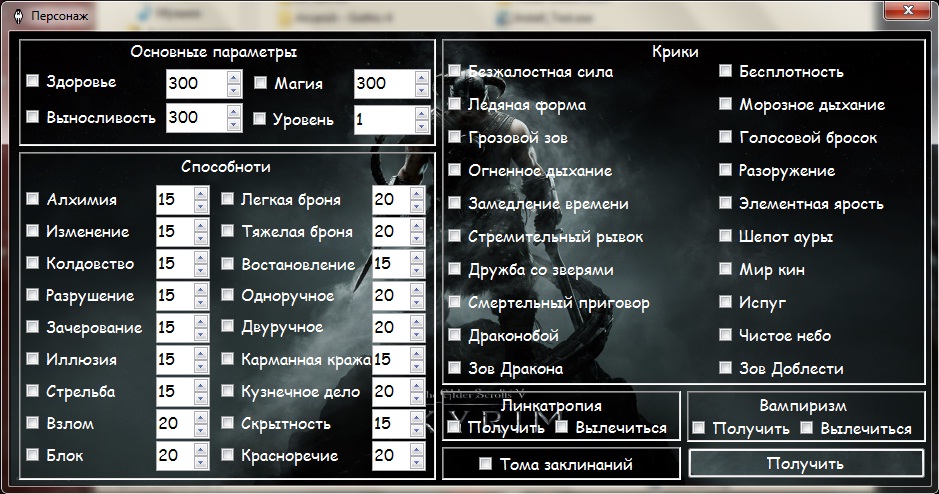Viewport: 939px width, 494px height.
Task: Select the Безжалостная сила shout
Action: pos(455,71)
